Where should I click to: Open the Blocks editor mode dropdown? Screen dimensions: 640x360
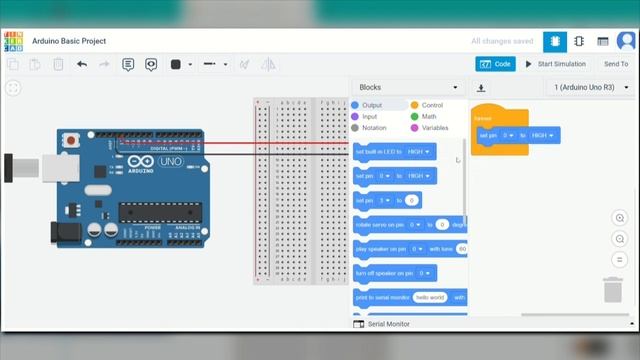pos(408,87)
